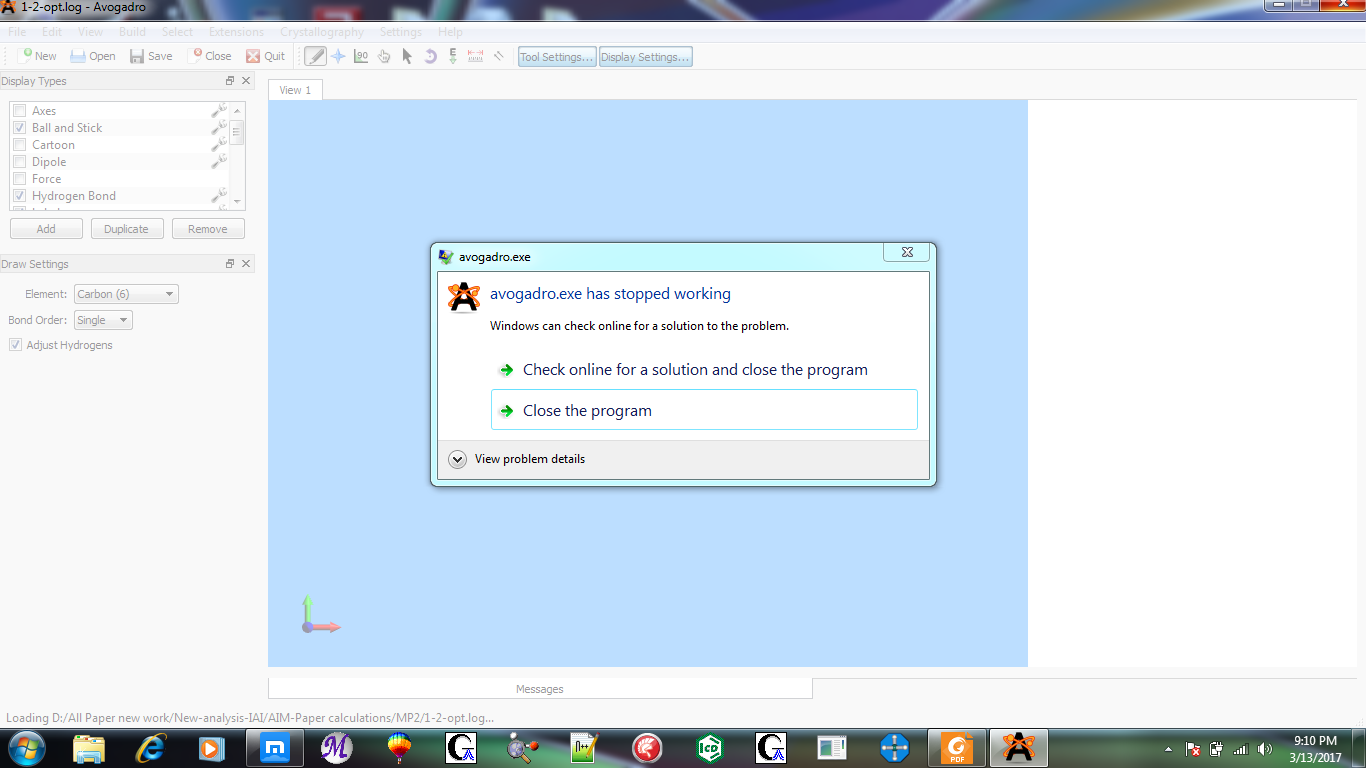Viewport: 1366px width, 768px height.
Task: Open the Extensions menu
Action: tap(236, 32)
